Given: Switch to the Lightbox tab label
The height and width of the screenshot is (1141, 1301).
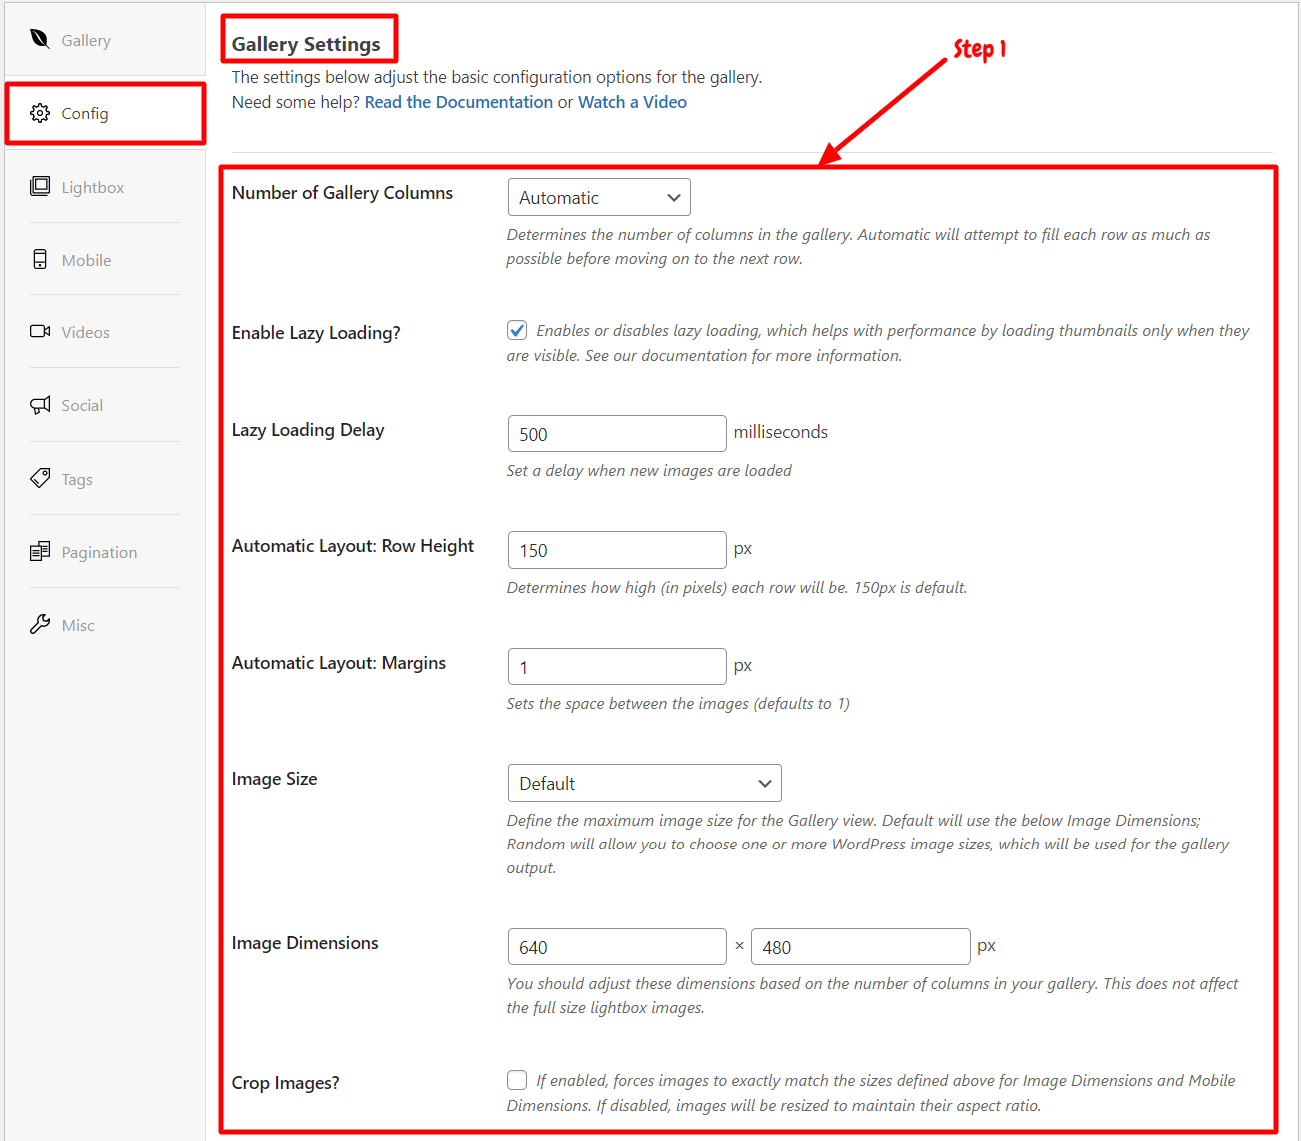Looking at the screenshot, I should (x=93, y=188).
